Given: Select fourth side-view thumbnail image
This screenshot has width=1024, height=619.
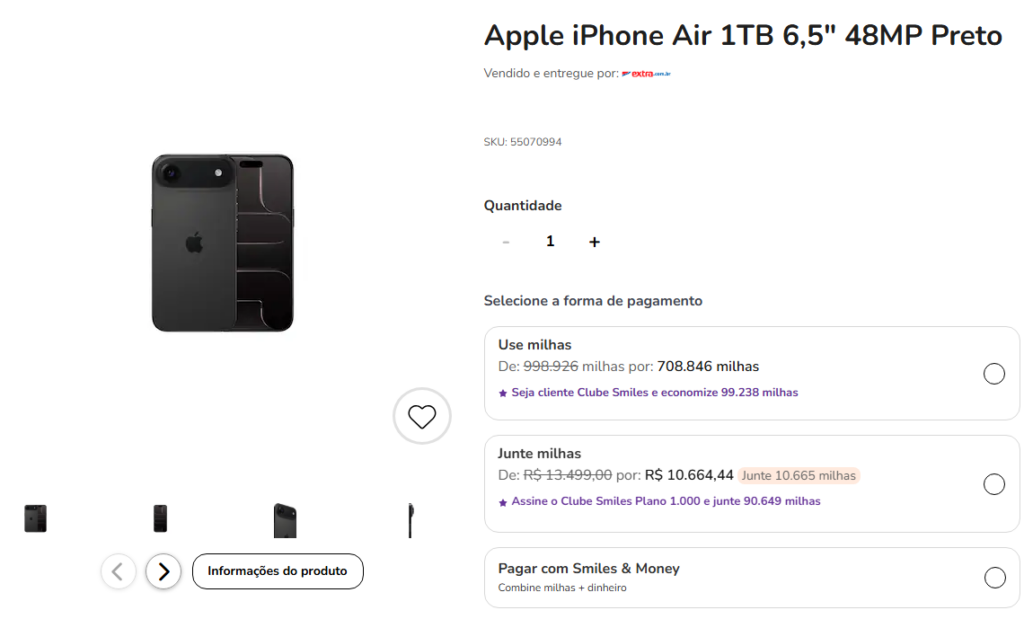Looking at the screenshot, I should pyautogui.click(x=410, y=520).
